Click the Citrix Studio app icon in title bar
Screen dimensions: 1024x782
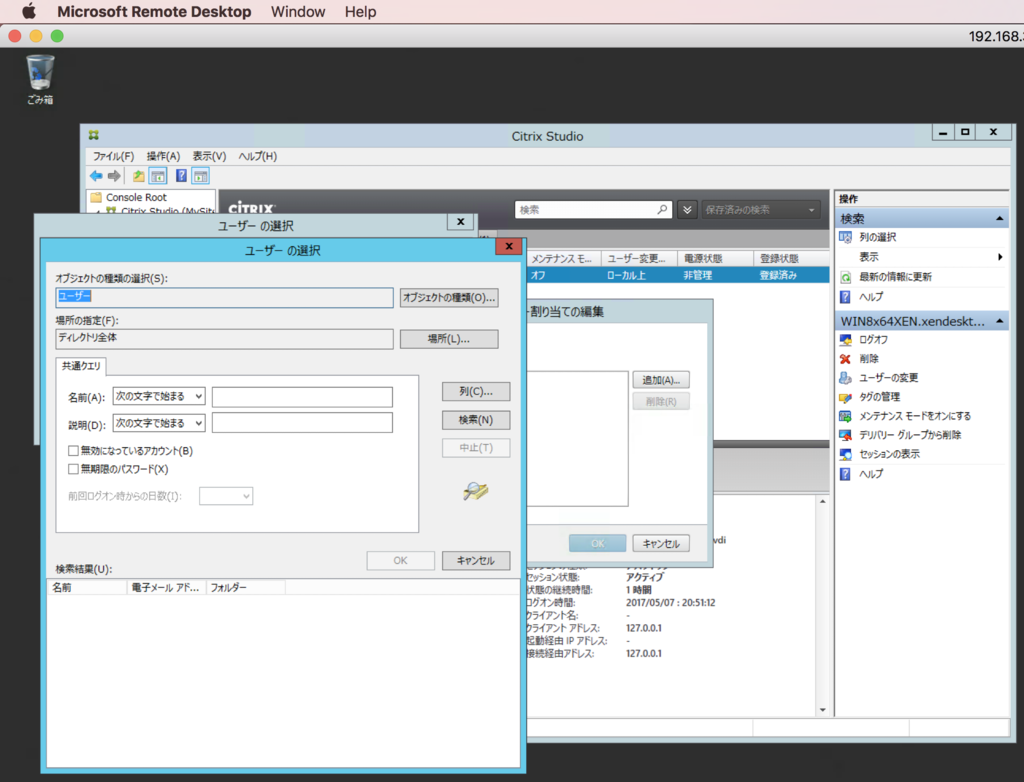(94, 135)
